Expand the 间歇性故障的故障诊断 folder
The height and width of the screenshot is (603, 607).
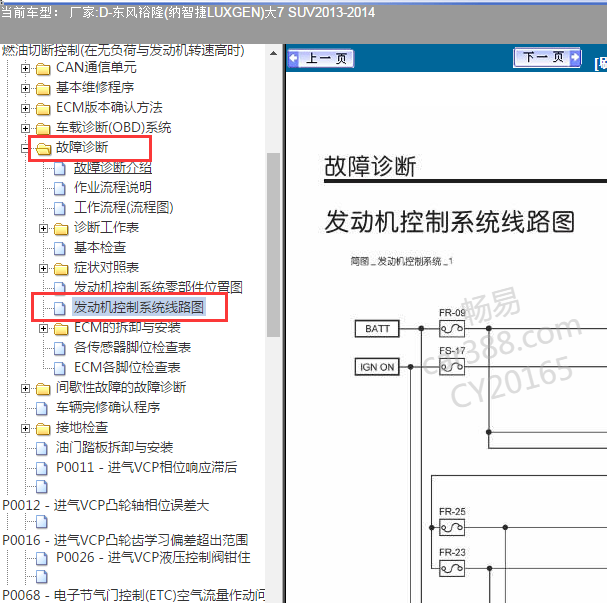[25, 388]
